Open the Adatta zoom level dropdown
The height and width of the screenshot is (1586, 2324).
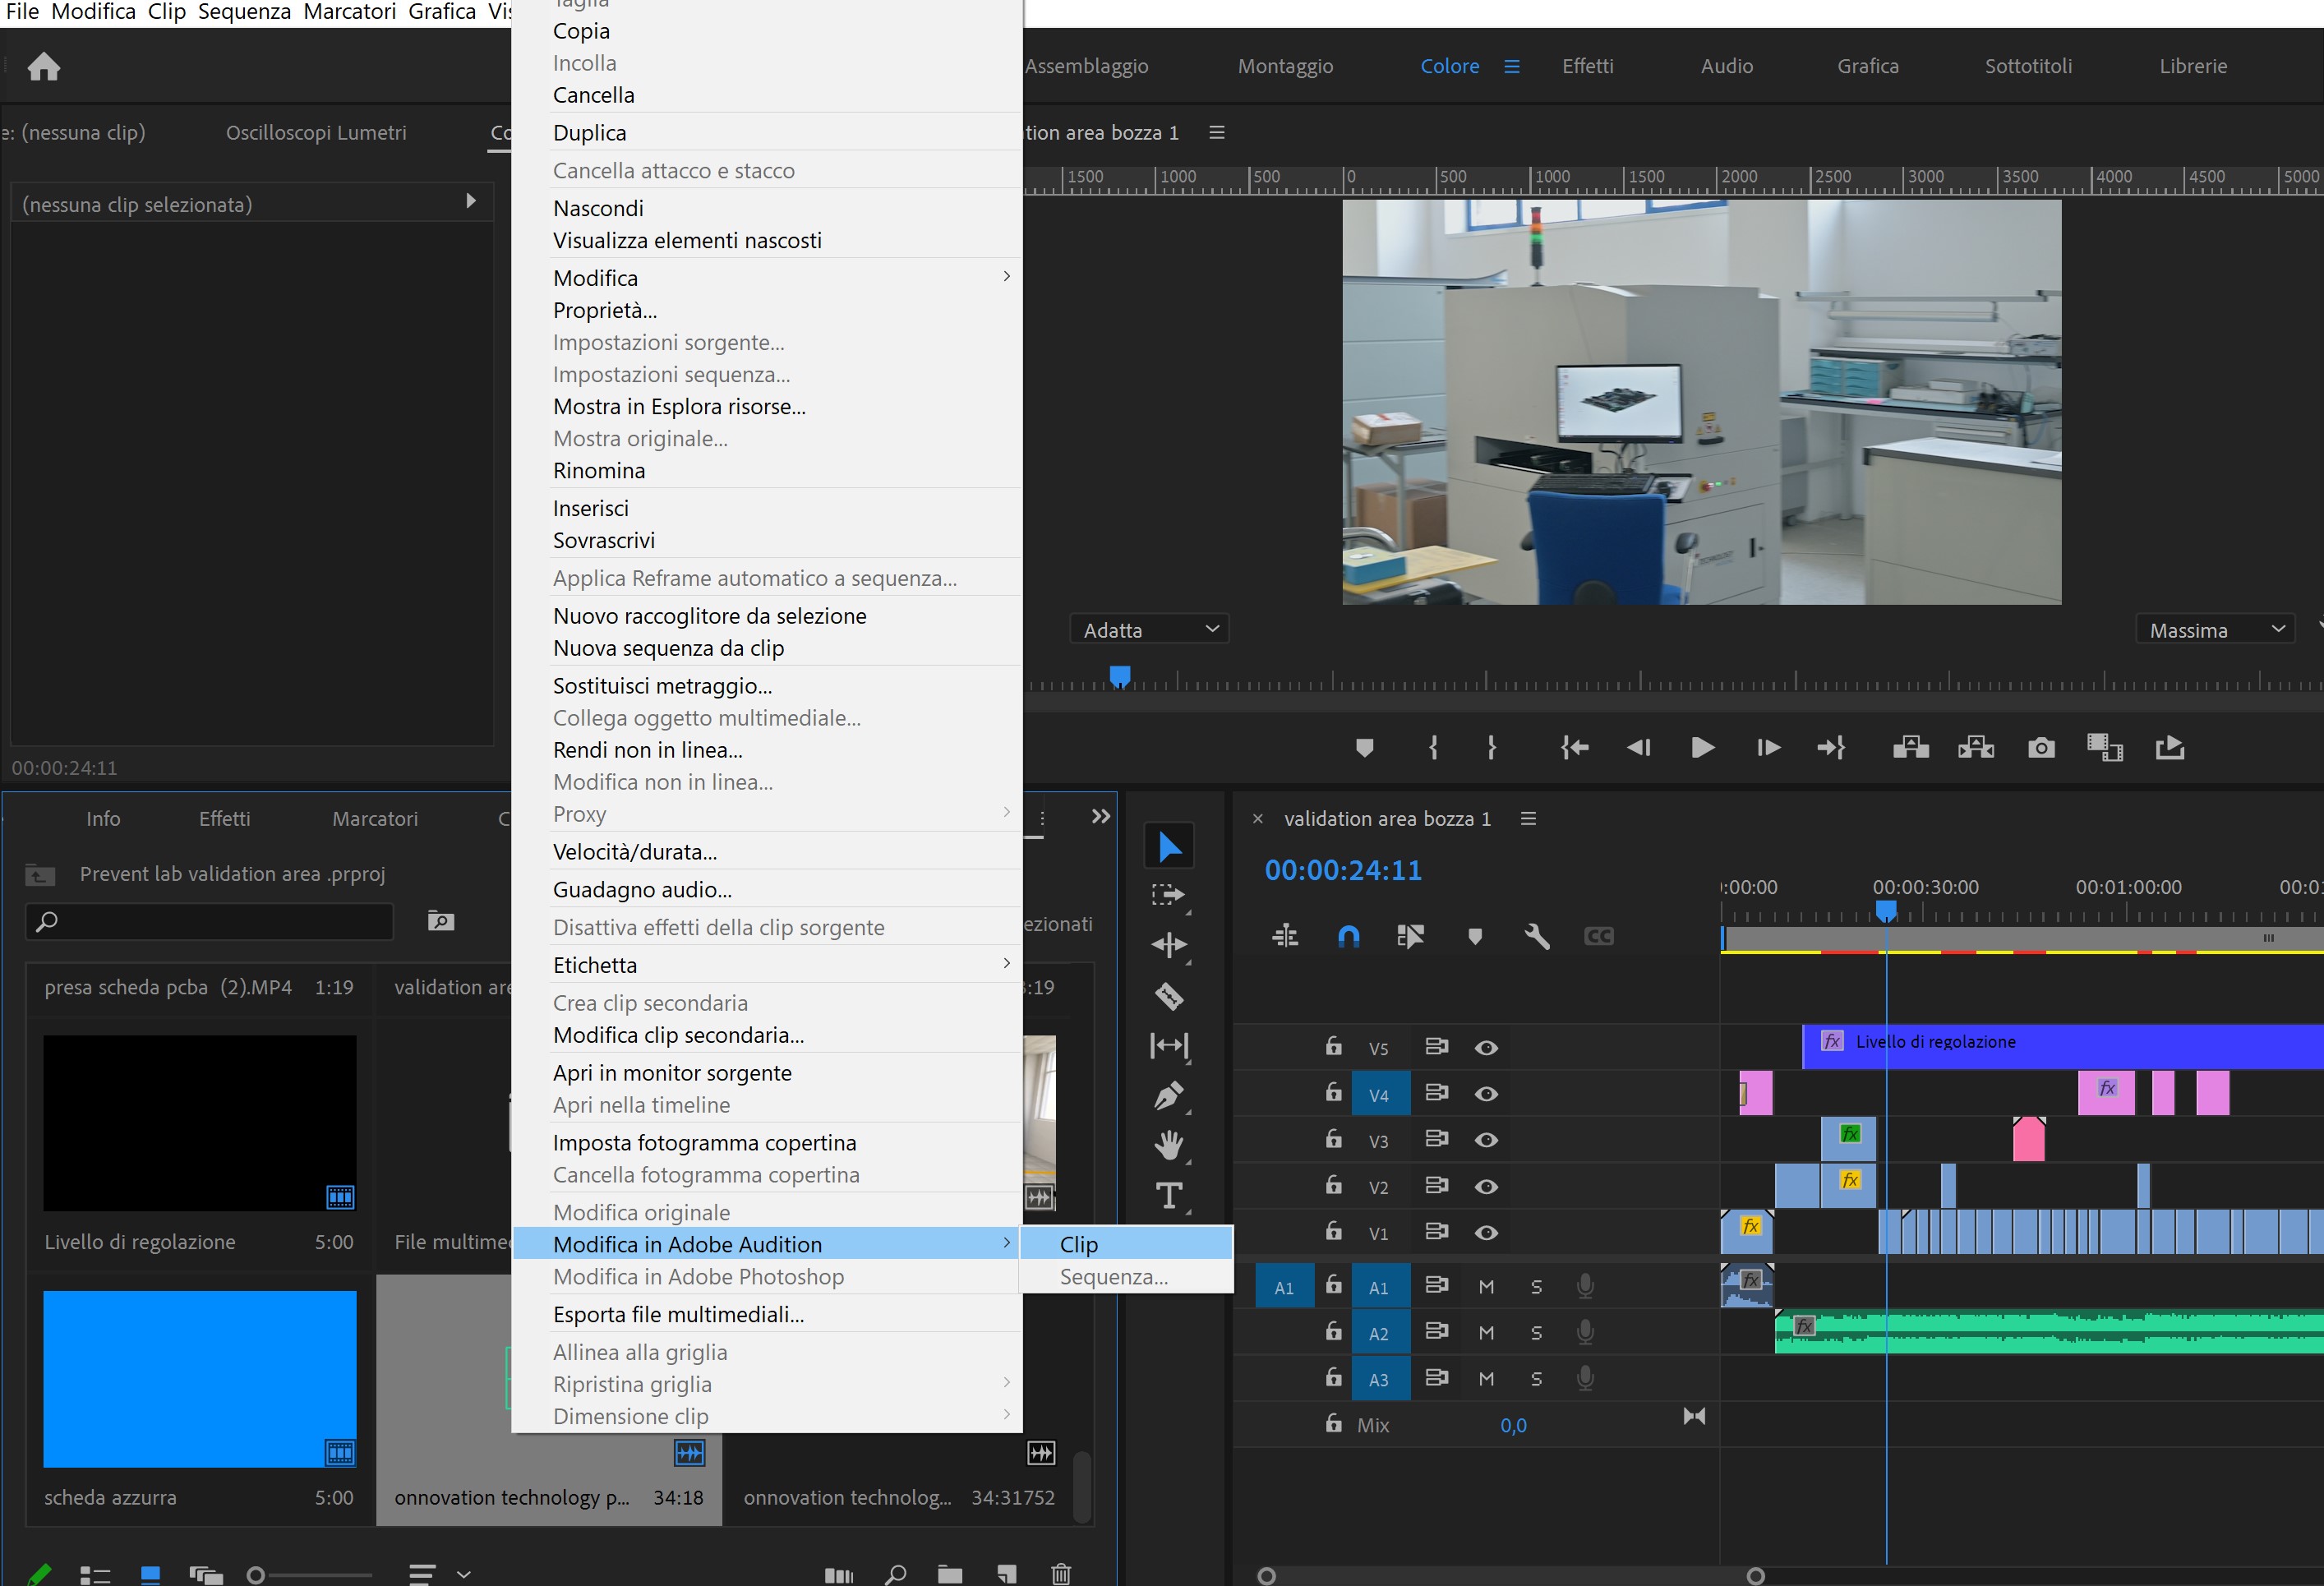(1148, 628)
